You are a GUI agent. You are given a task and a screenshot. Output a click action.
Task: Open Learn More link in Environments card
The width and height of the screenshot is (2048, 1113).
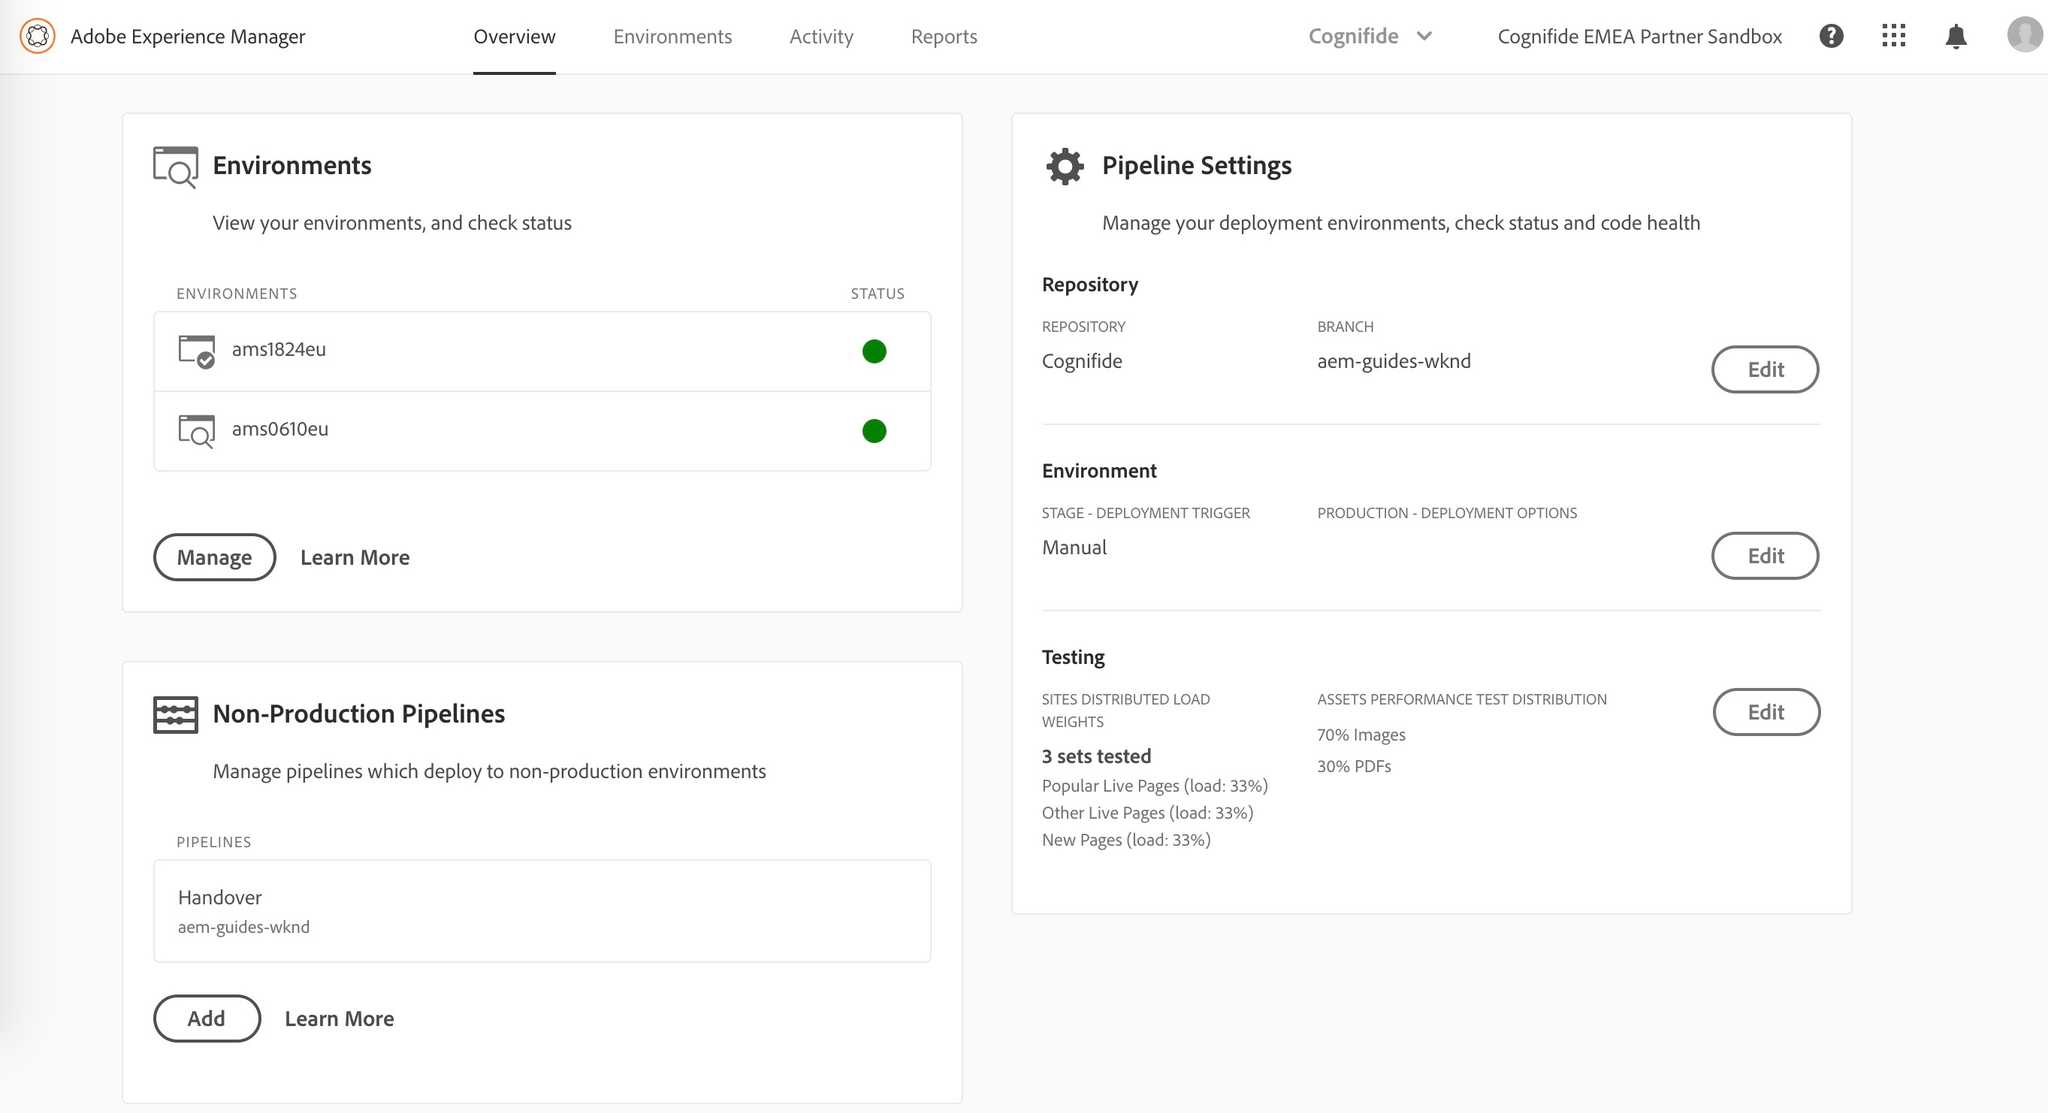pos(355,557)
